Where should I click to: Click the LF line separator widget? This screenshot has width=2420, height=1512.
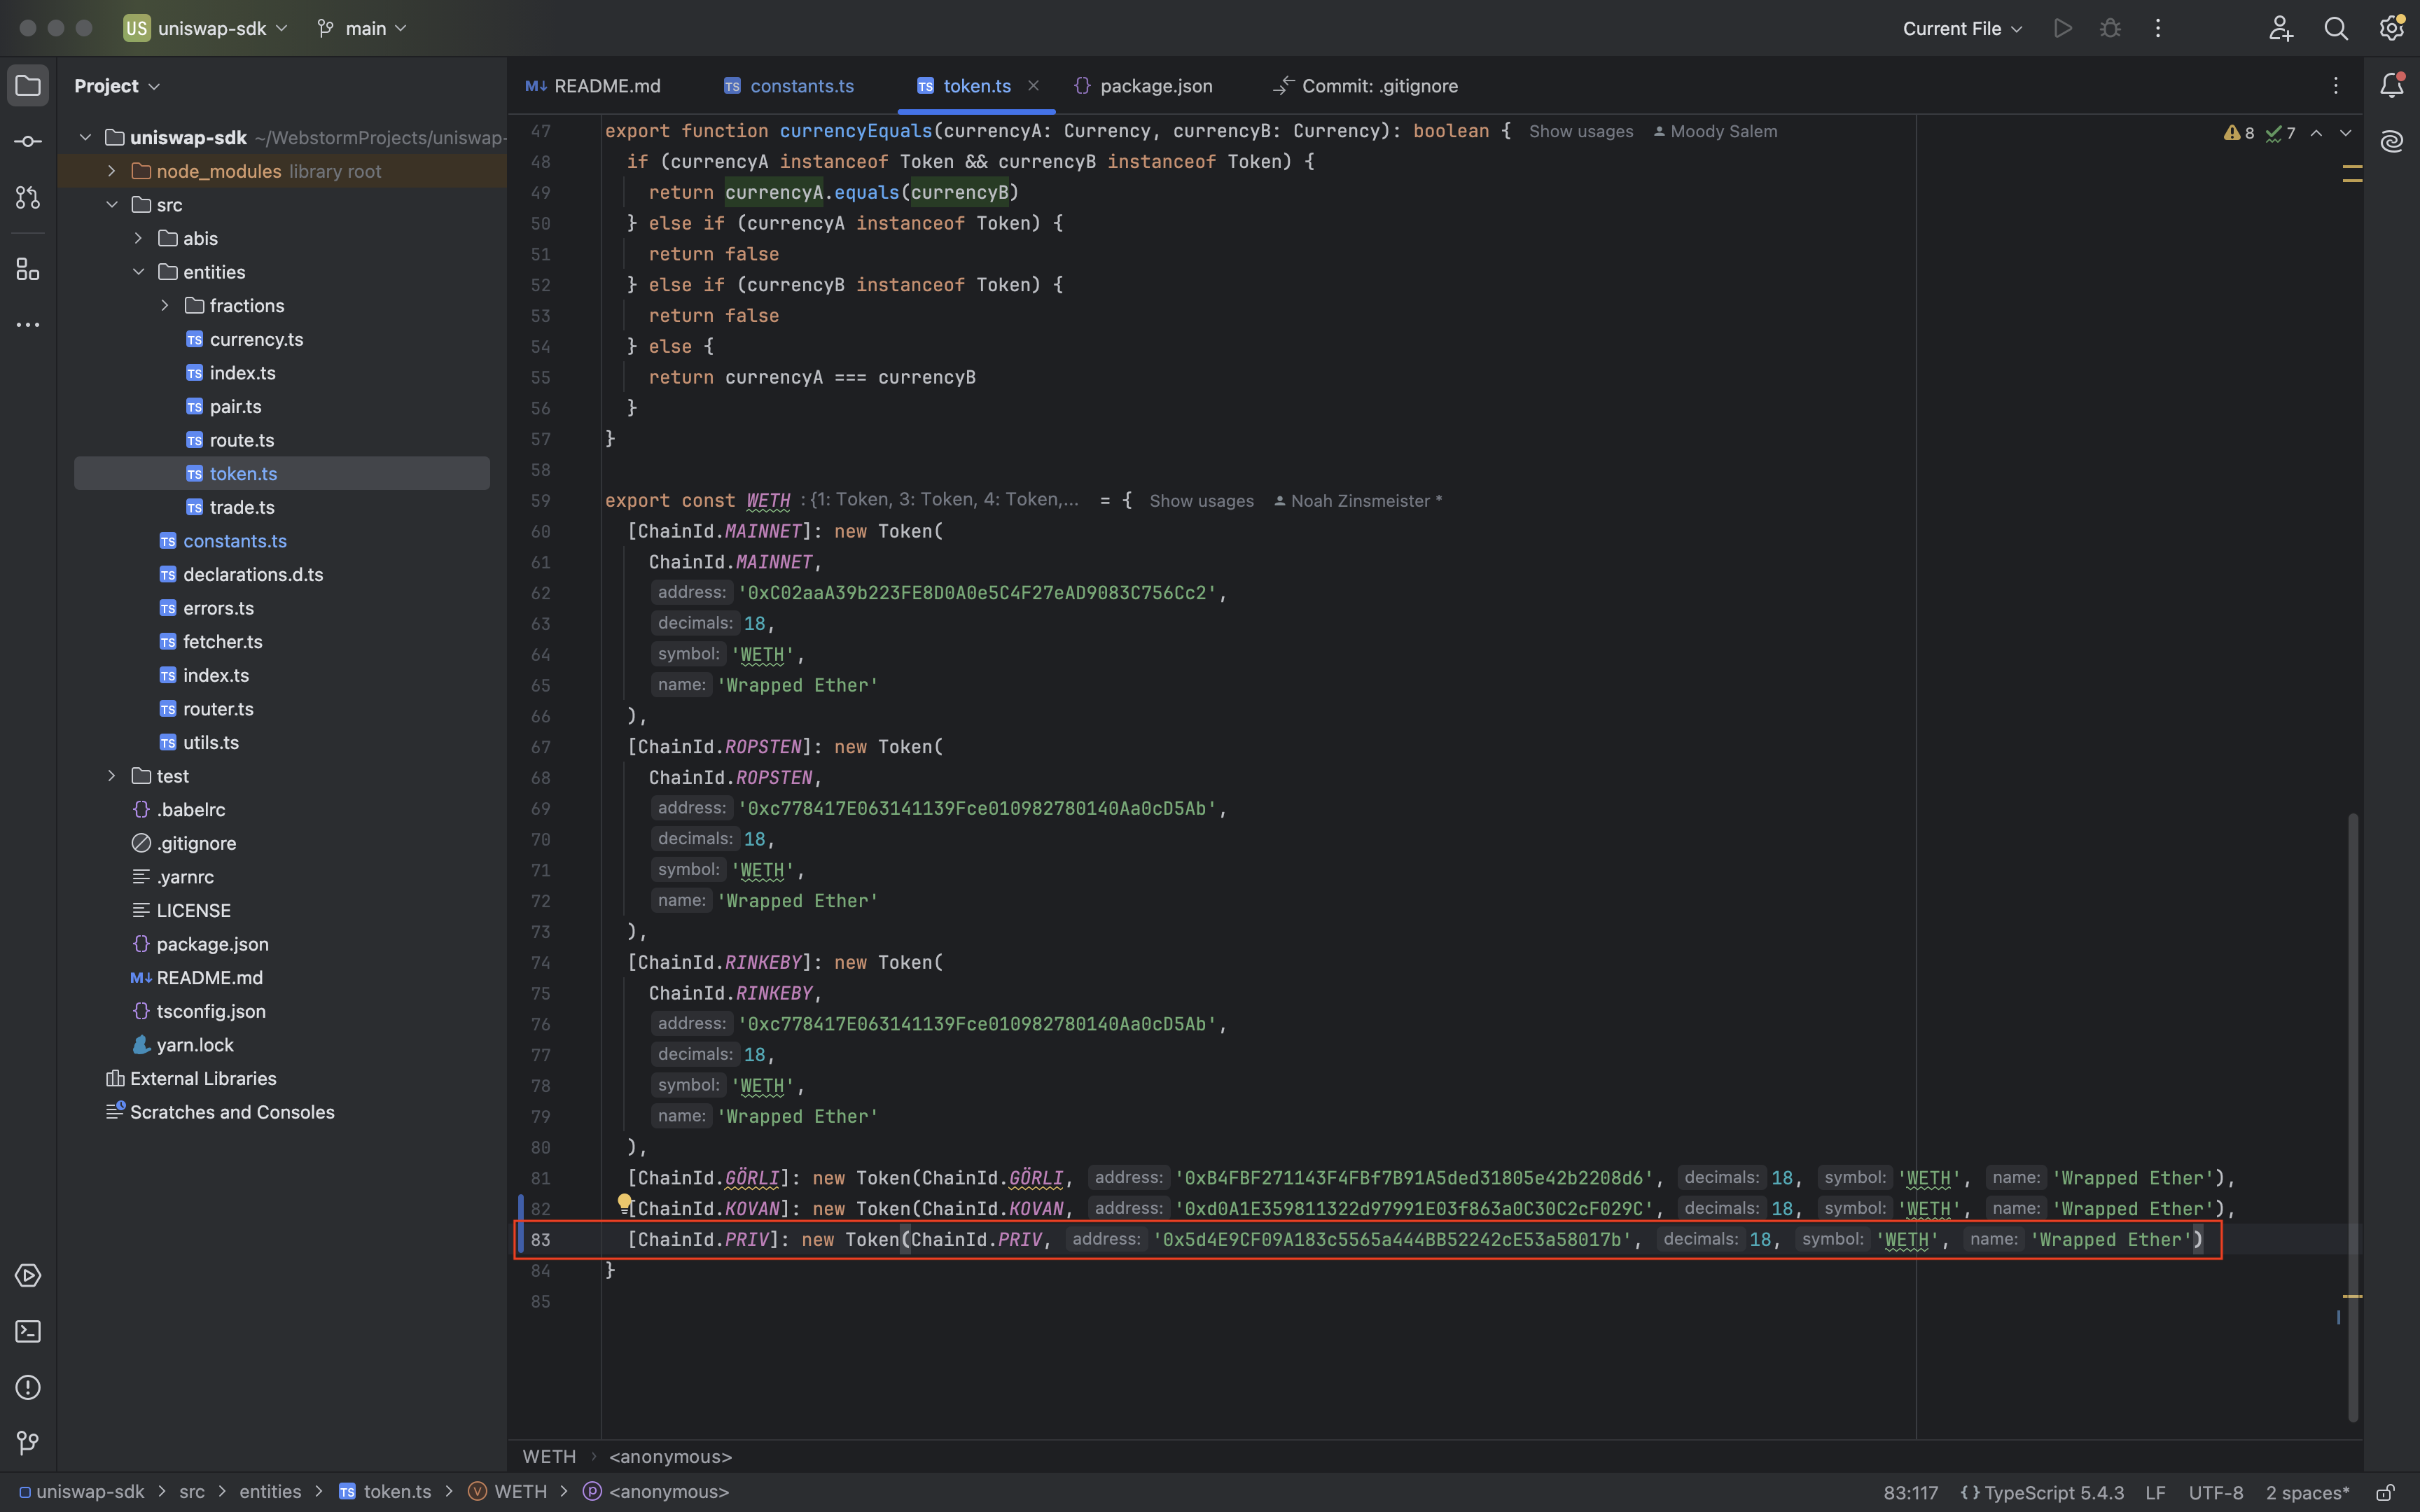(2155, 1492)
